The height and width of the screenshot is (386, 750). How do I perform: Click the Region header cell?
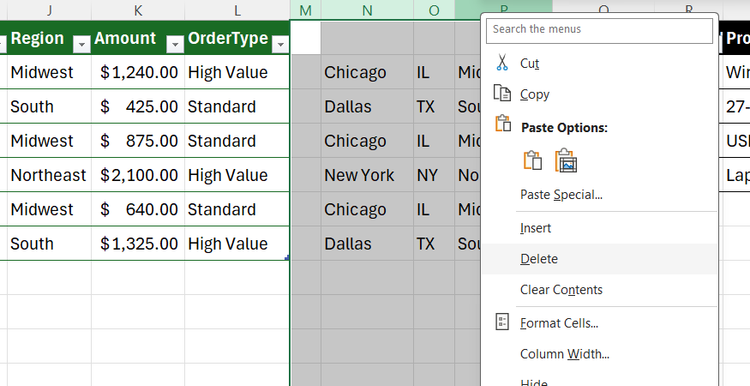[49, 38]
